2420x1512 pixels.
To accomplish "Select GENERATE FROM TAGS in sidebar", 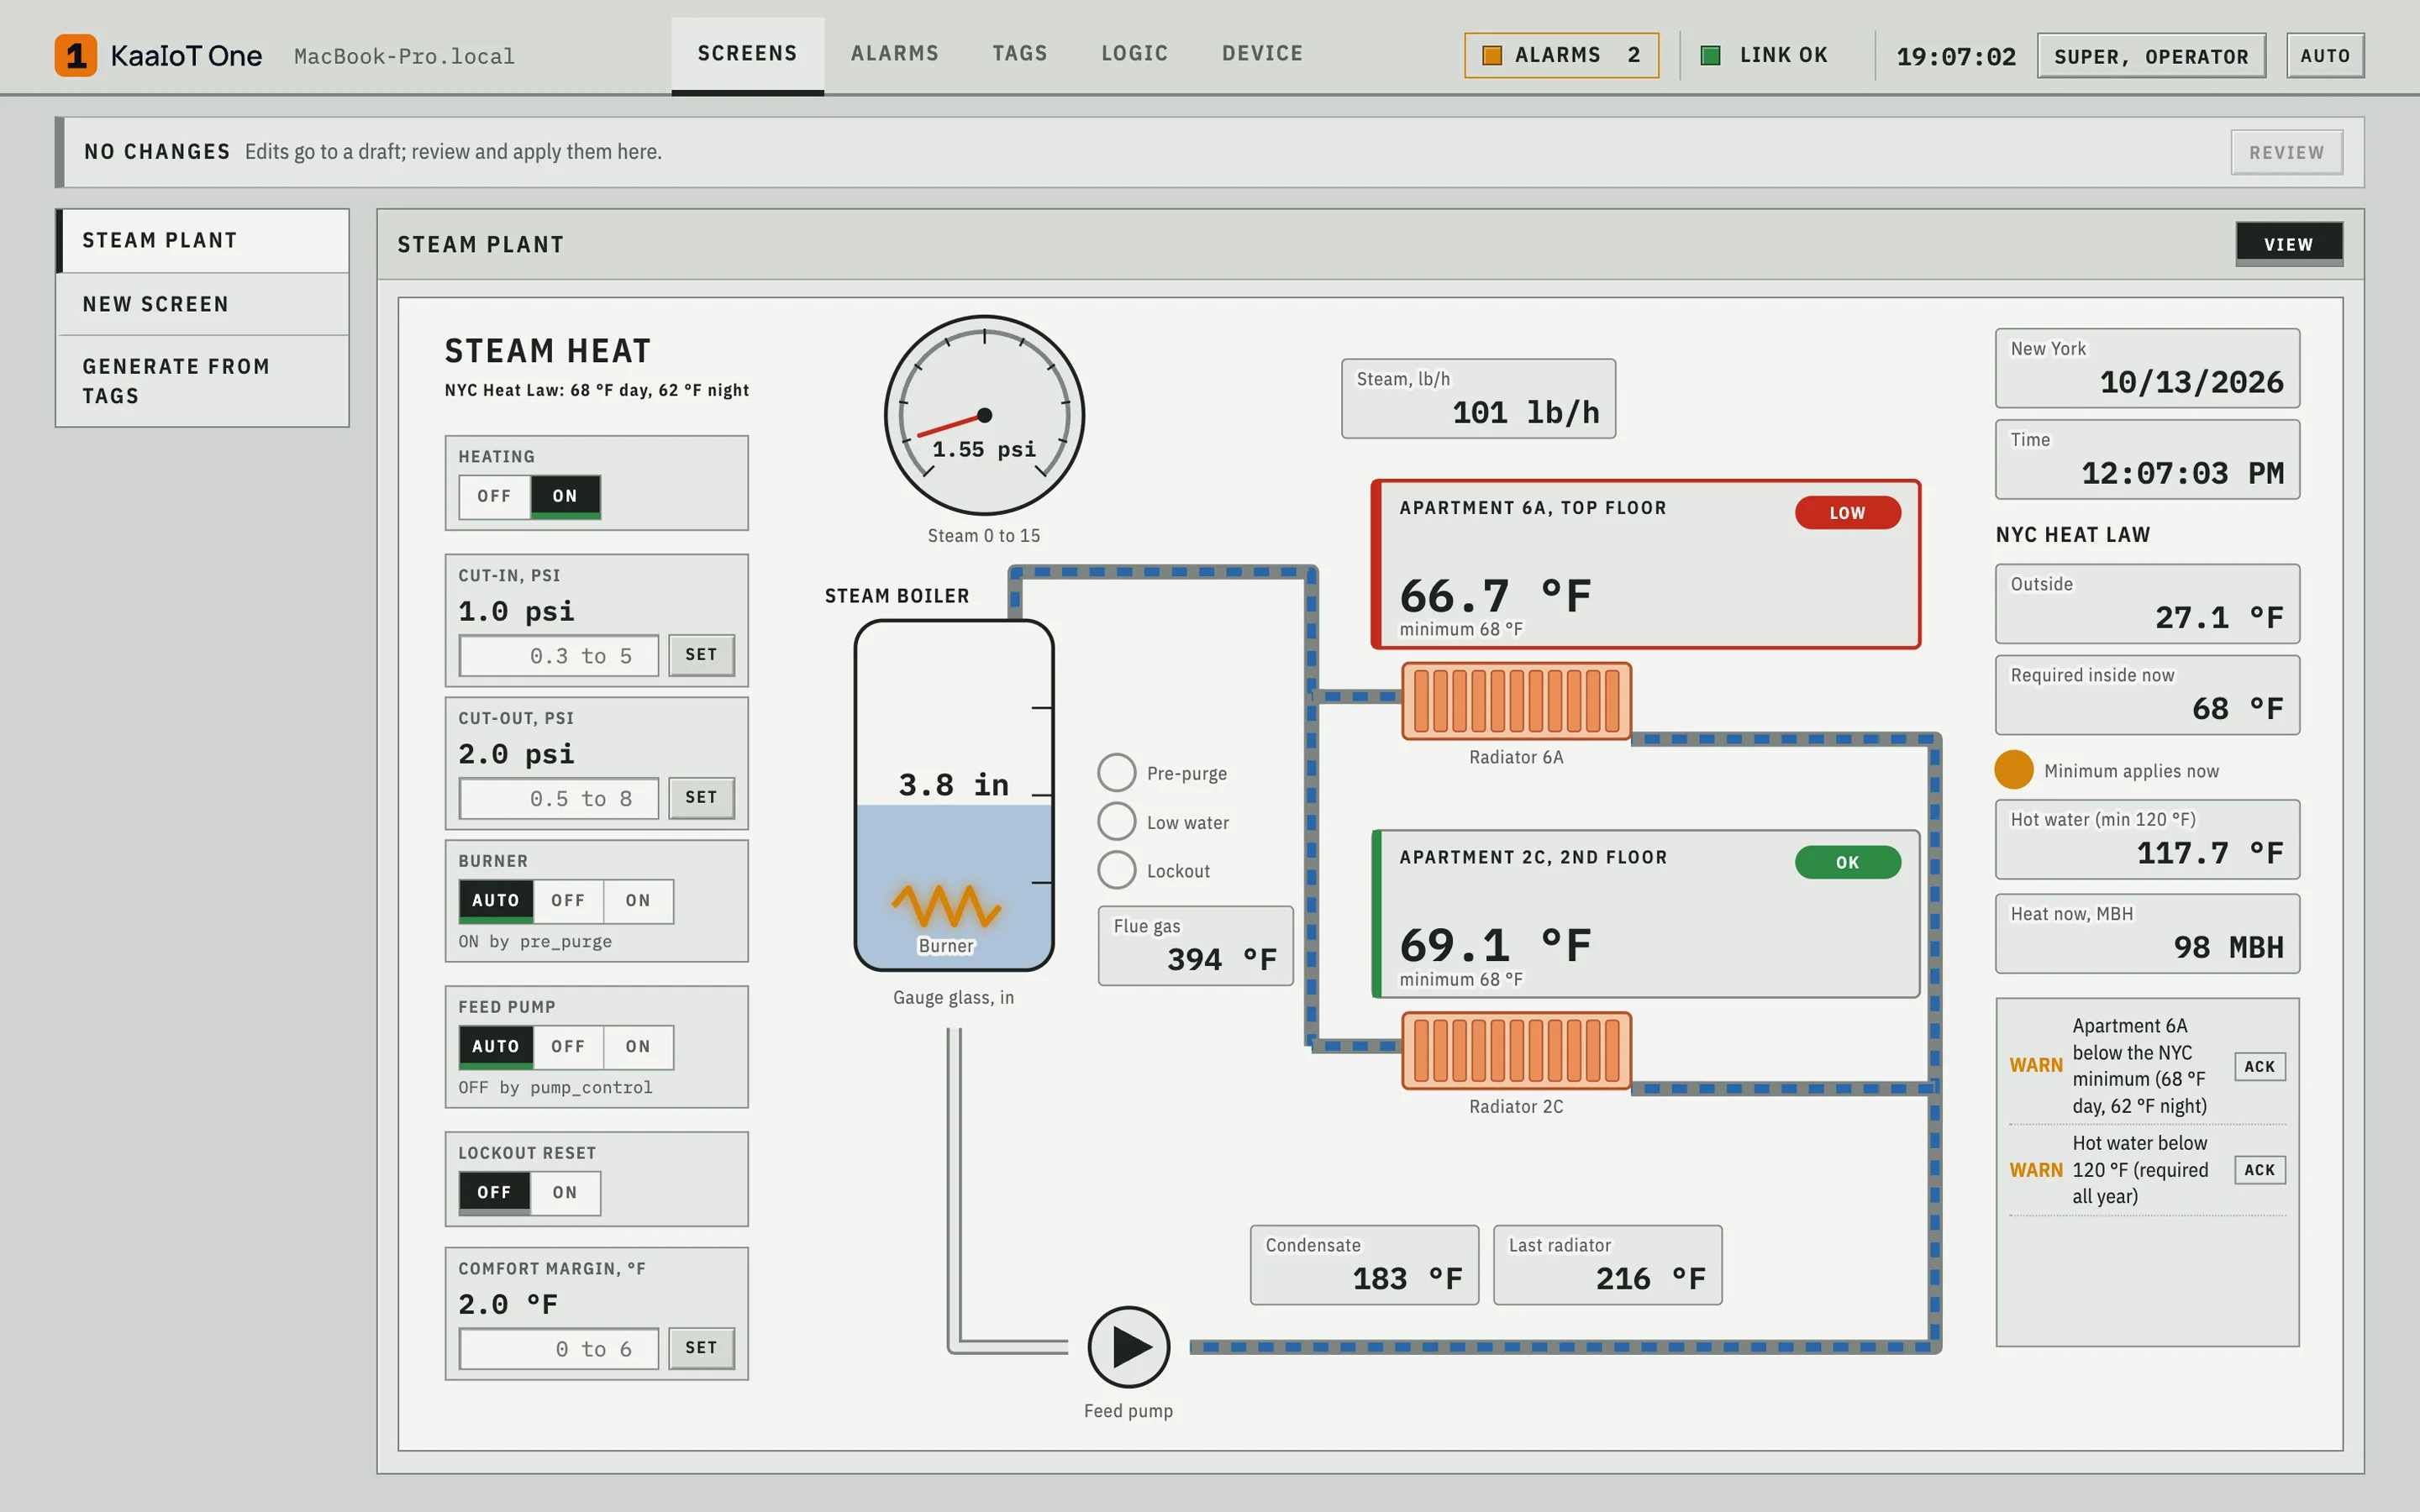I will (x=203, y=381).
